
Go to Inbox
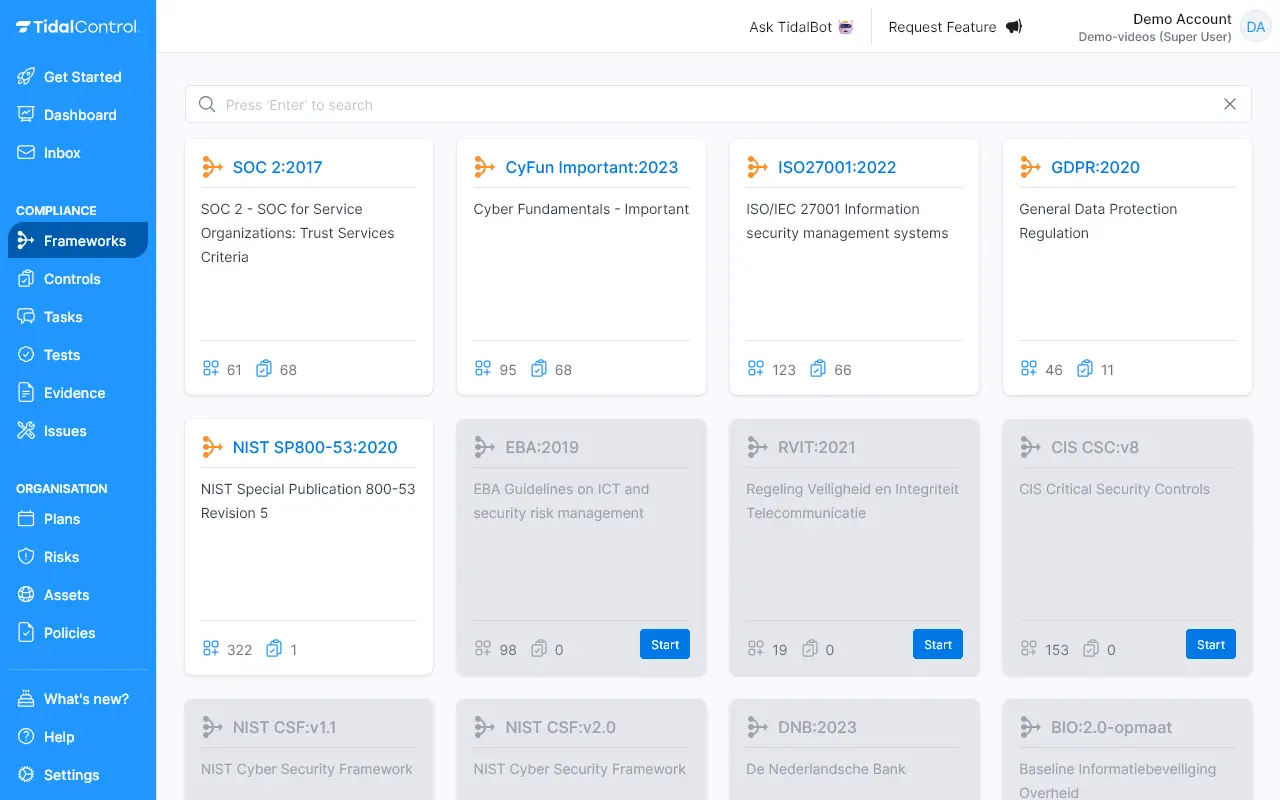(78, 153)
